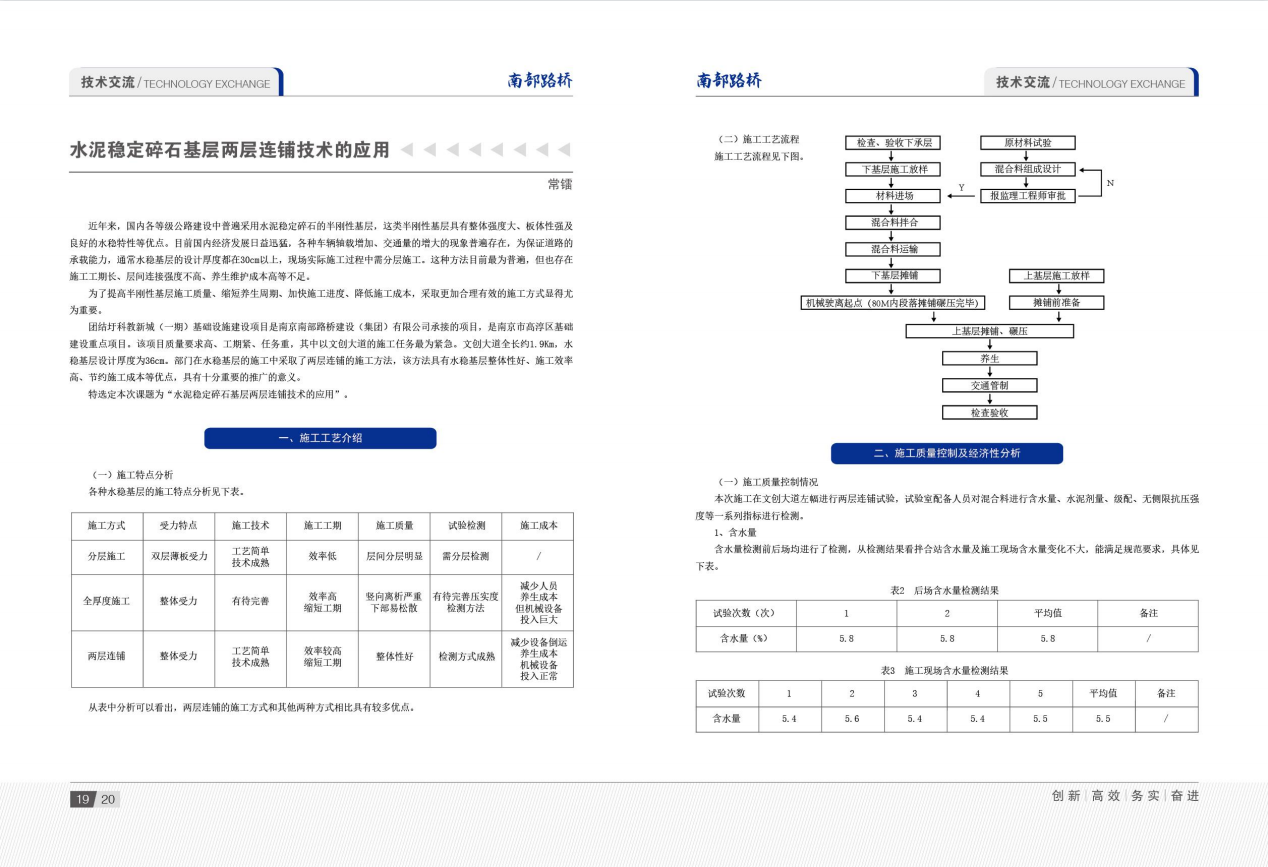This screenshot has width=1268, height=867.
Task: Click flowchart box 摊铺前准备
Action: [1056, 302]
